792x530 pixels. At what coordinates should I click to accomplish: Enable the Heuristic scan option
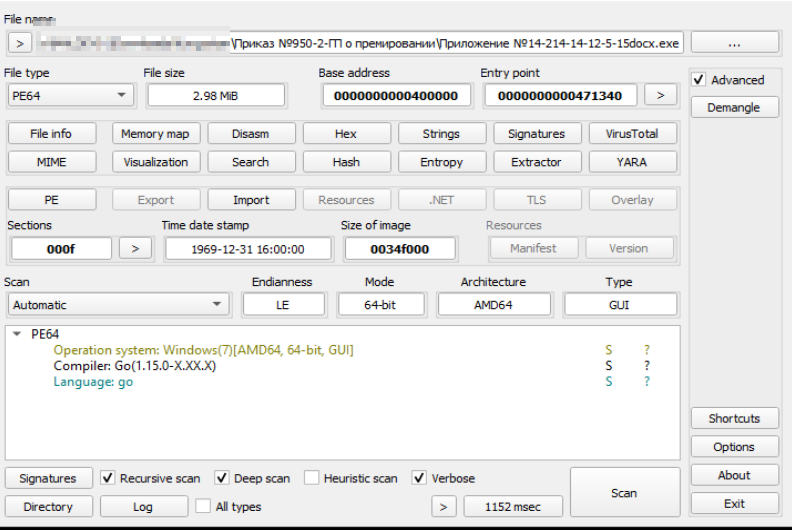pos(312,479)
